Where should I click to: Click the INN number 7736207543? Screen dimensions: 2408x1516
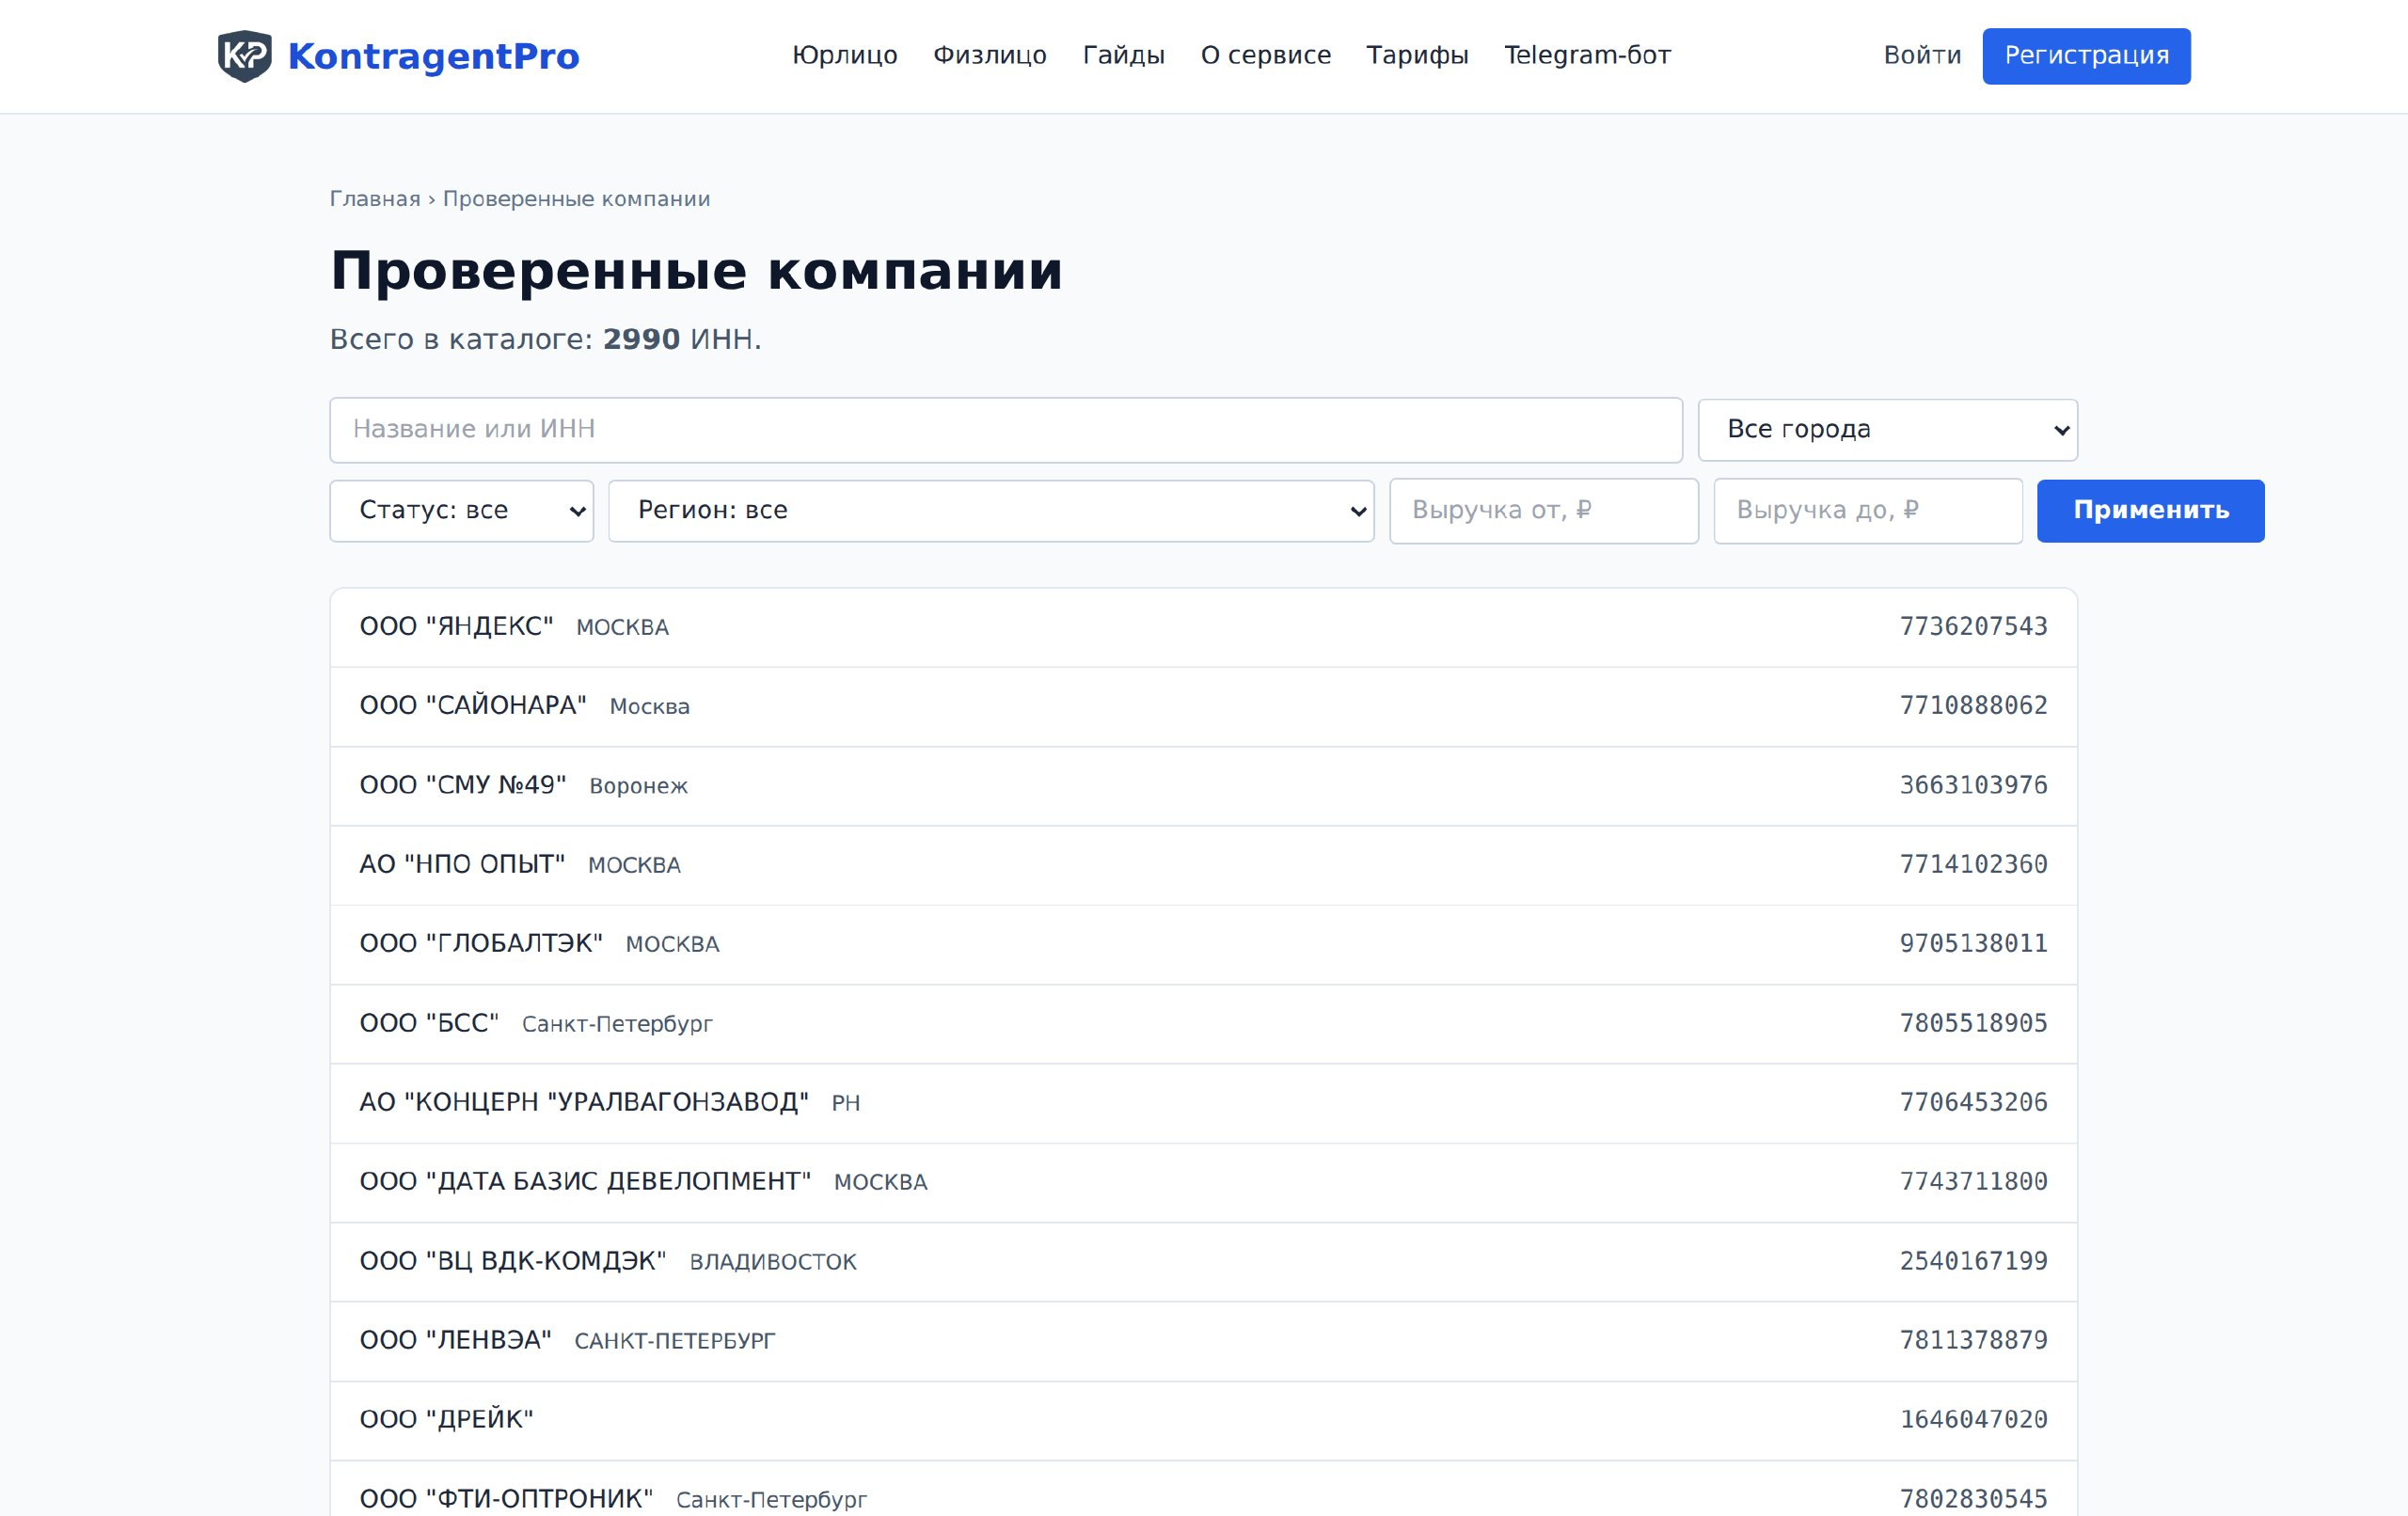[1973, 627]
